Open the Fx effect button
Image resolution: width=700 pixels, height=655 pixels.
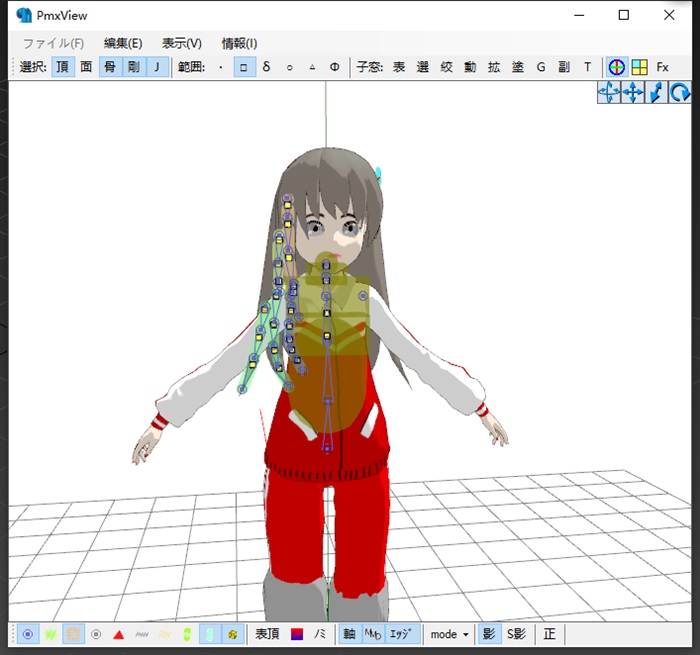pyautogui.click(x=662, y=67)
